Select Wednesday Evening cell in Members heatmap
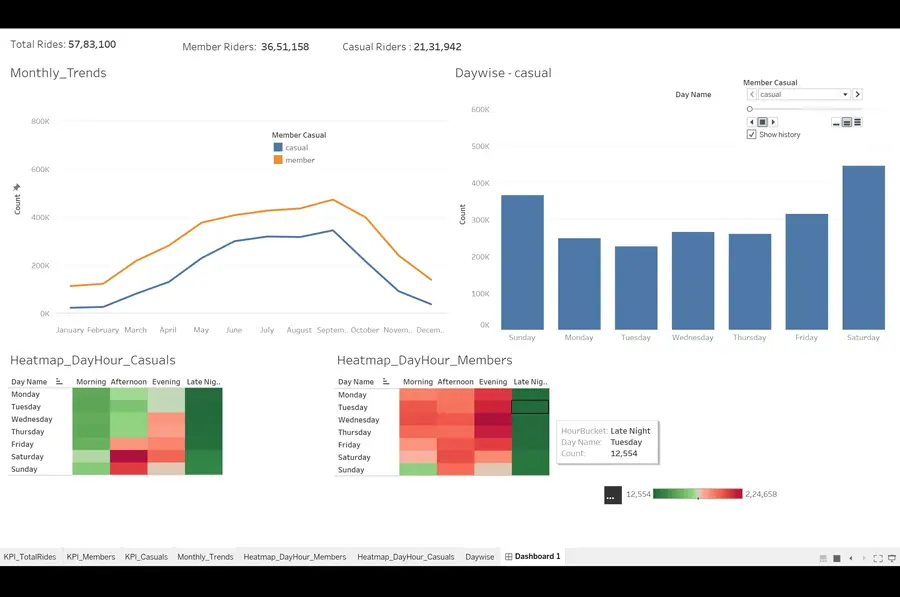 click(492, 420)
